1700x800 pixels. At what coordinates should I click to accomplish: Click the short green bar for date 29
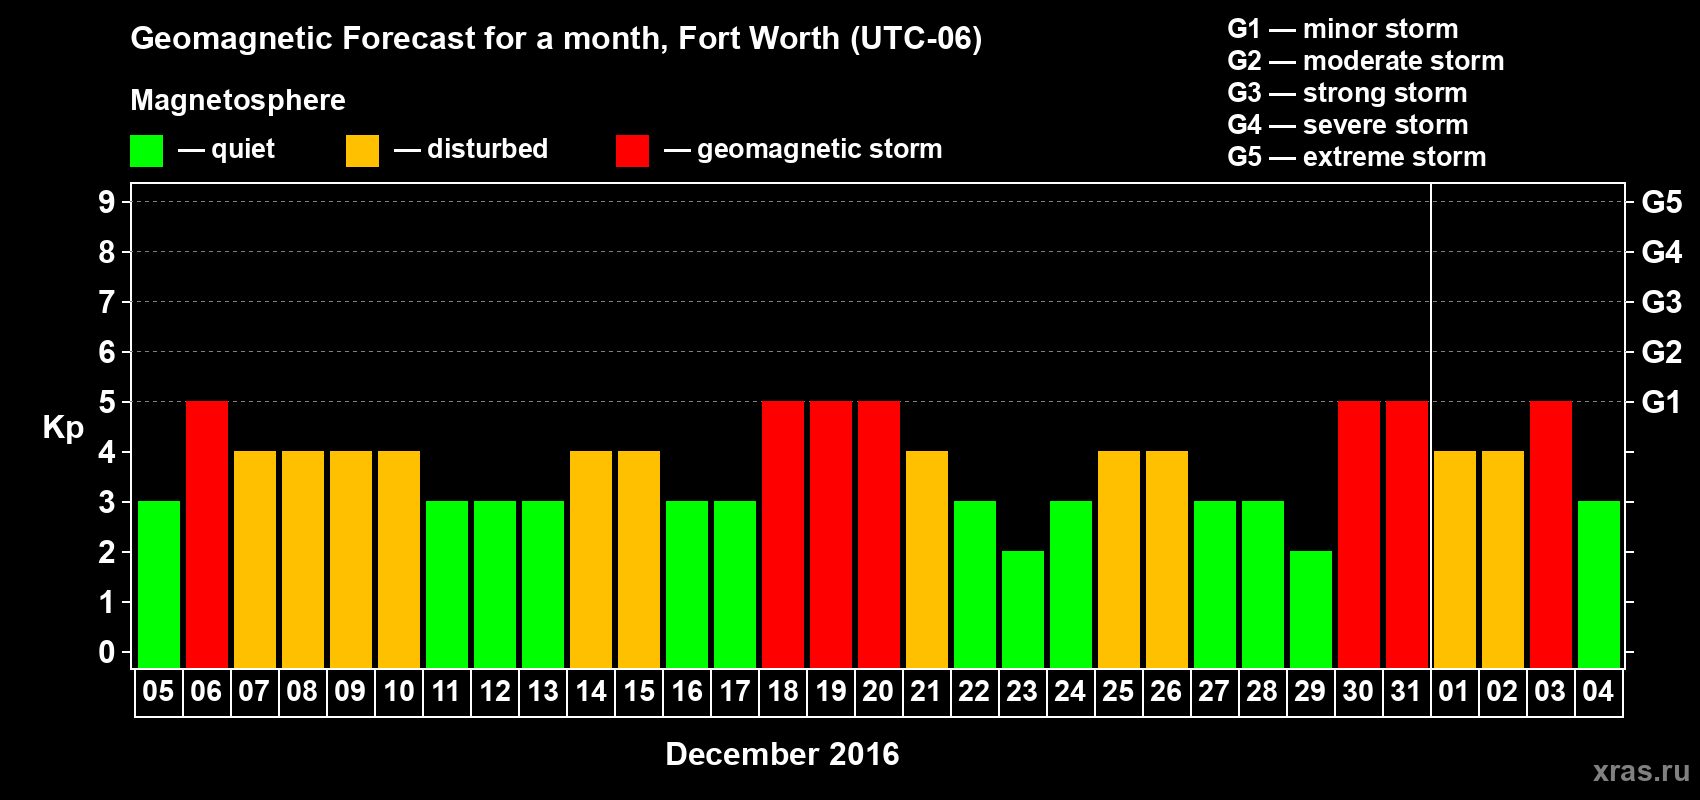click(1311, 610)
